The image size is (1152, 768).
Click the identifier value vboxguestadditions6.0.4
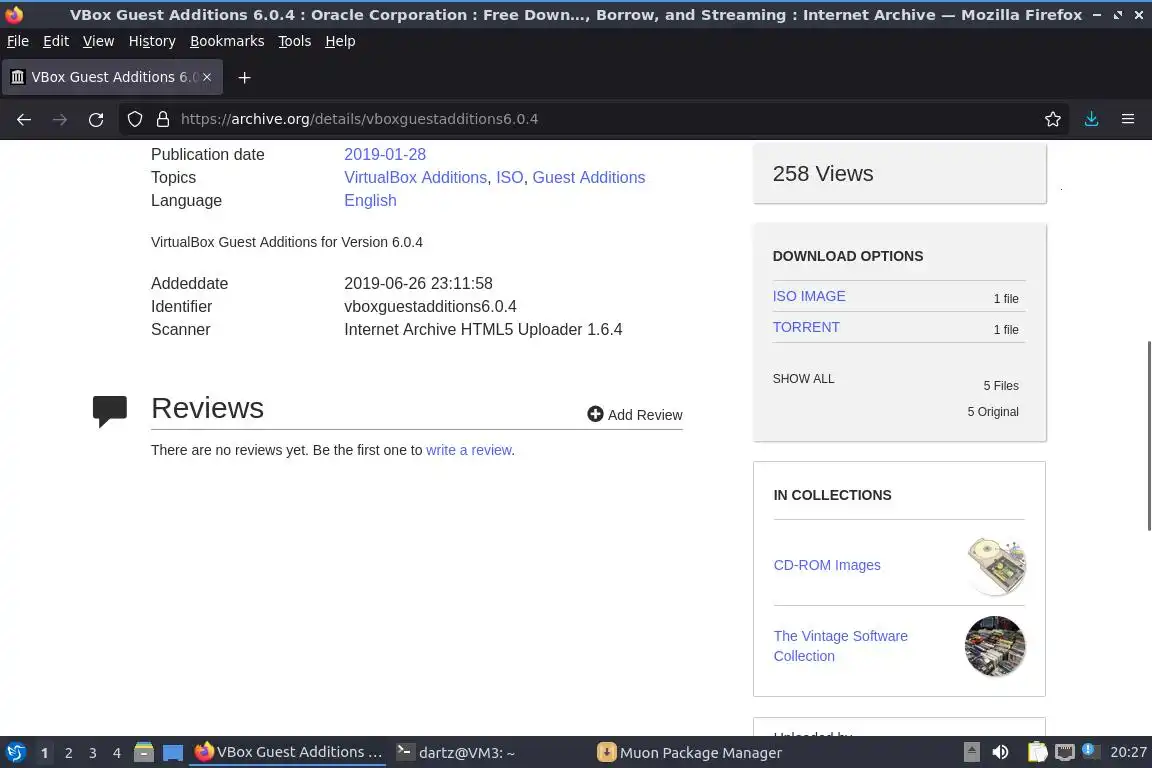tap(430, 306)
